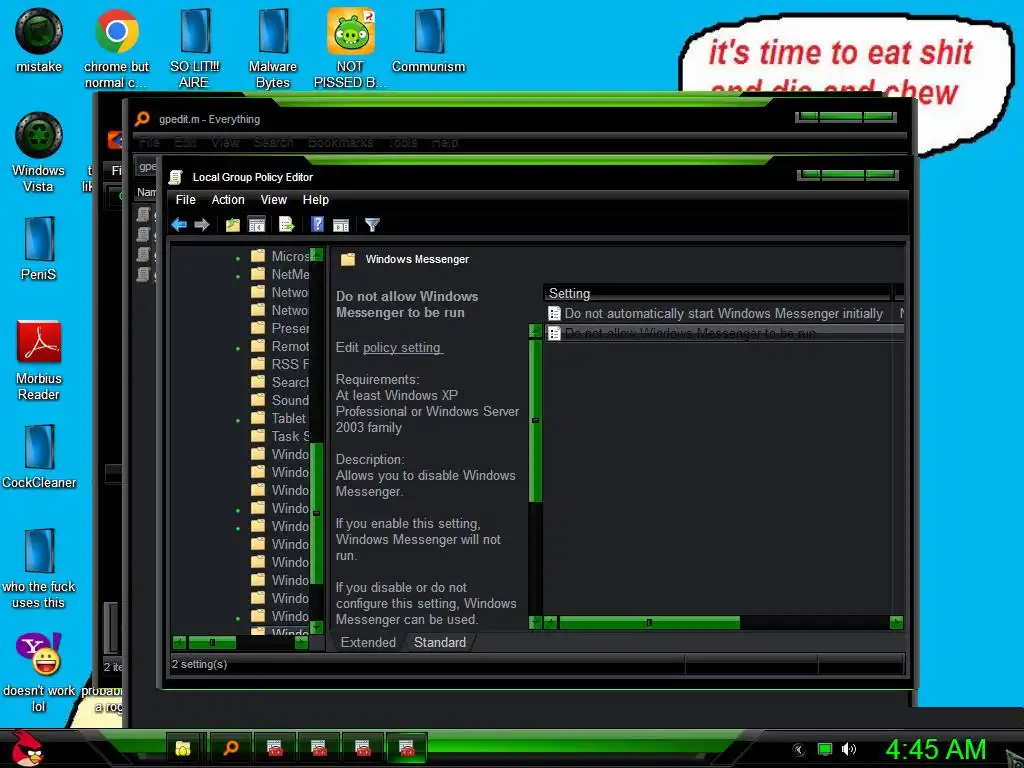The height and width of the screenshot is (768, 1024).
Task: Toggle Show/Hide Console Tree toolbar icon
Action: (257, 225)
